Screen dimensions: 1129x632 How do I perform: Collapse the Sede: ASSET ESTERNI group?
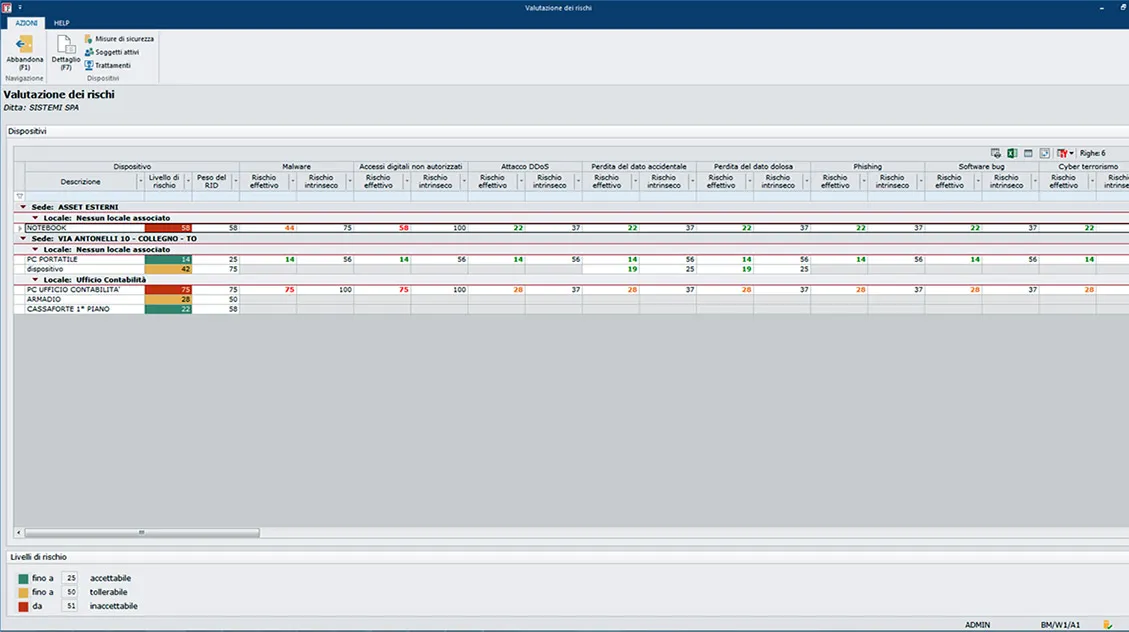pos(24,207)
